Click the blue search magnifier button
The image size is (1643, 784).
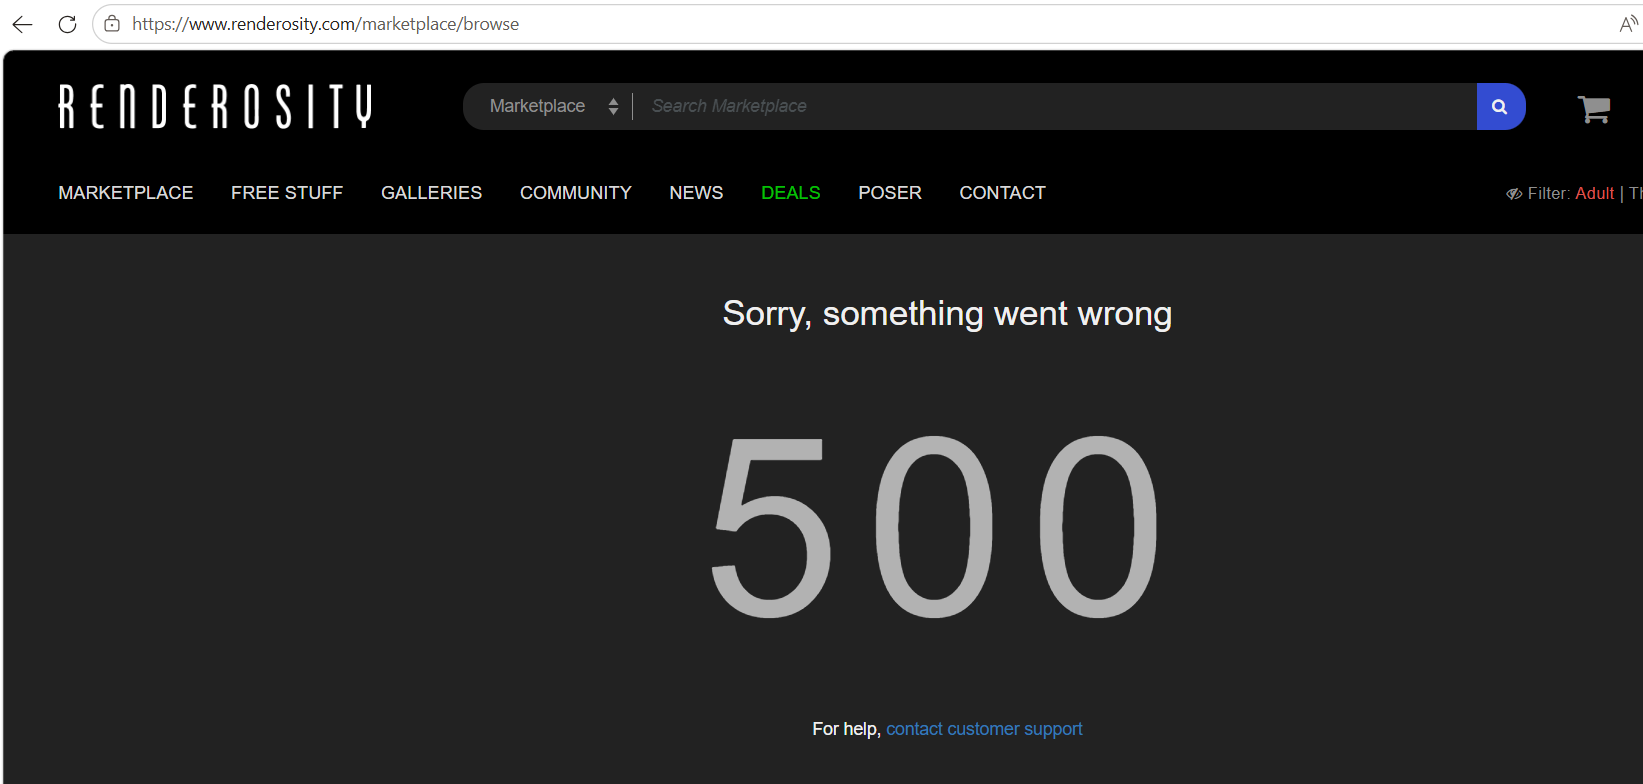point(1500,106)
